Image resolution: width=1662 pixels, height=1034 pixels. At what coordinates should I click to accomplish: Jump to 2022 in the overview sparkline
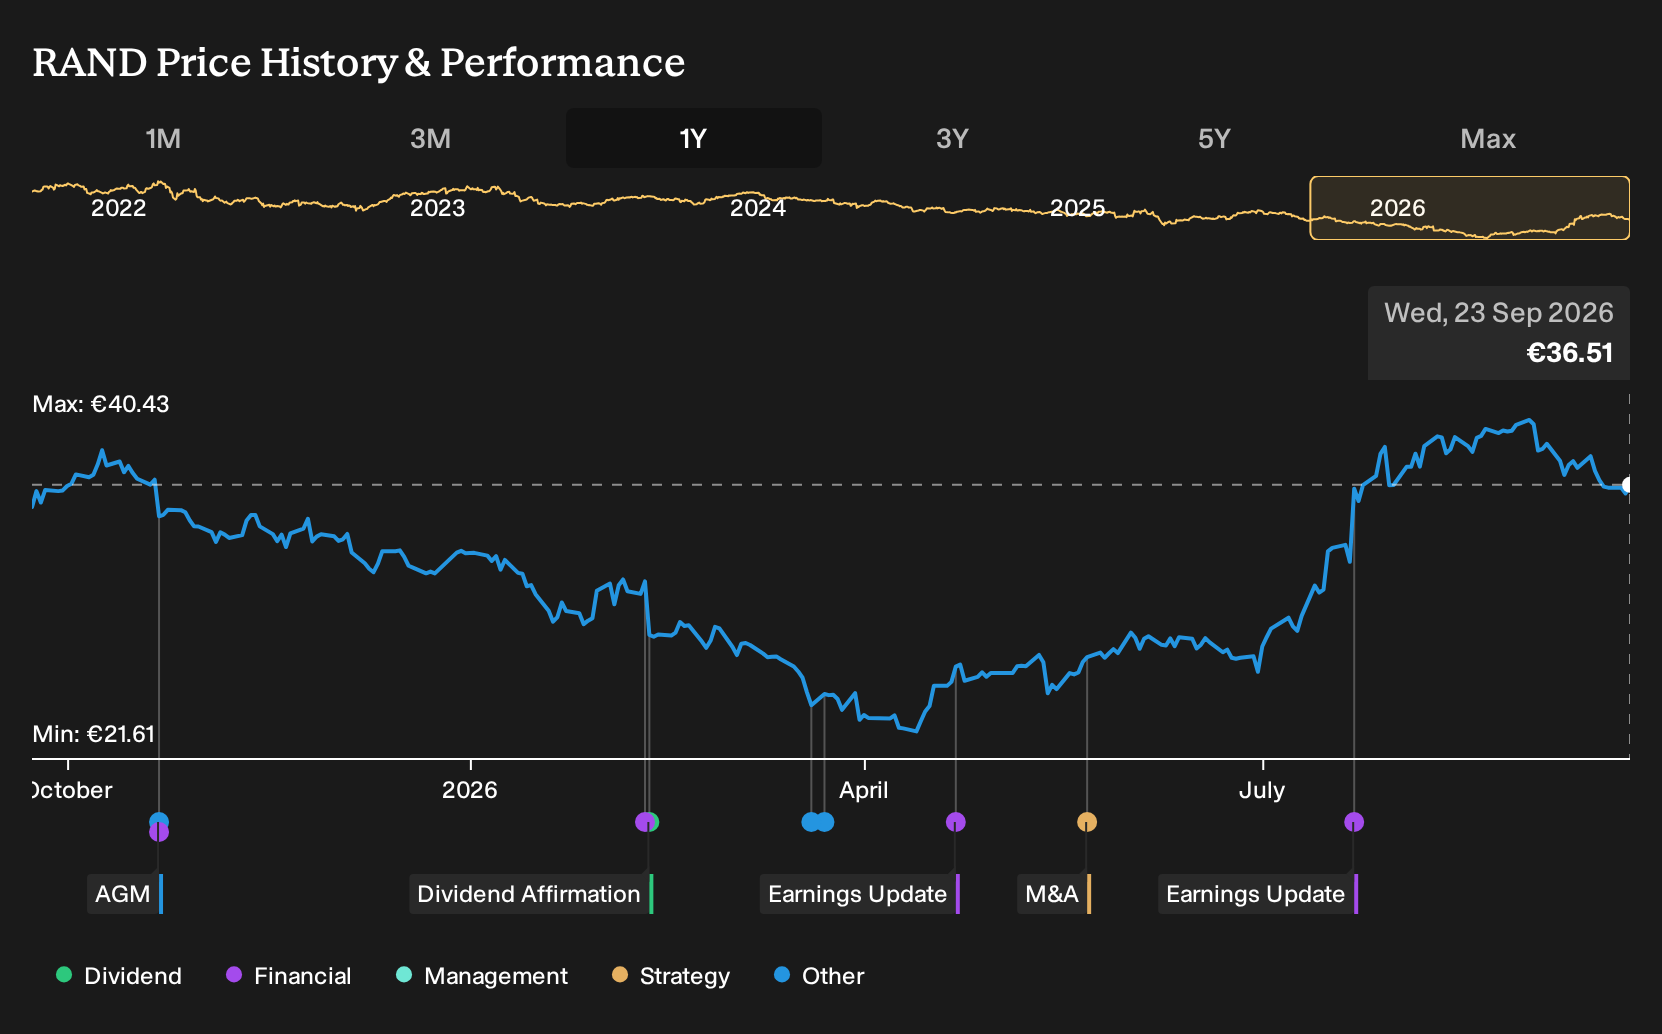tap(118, 208)
